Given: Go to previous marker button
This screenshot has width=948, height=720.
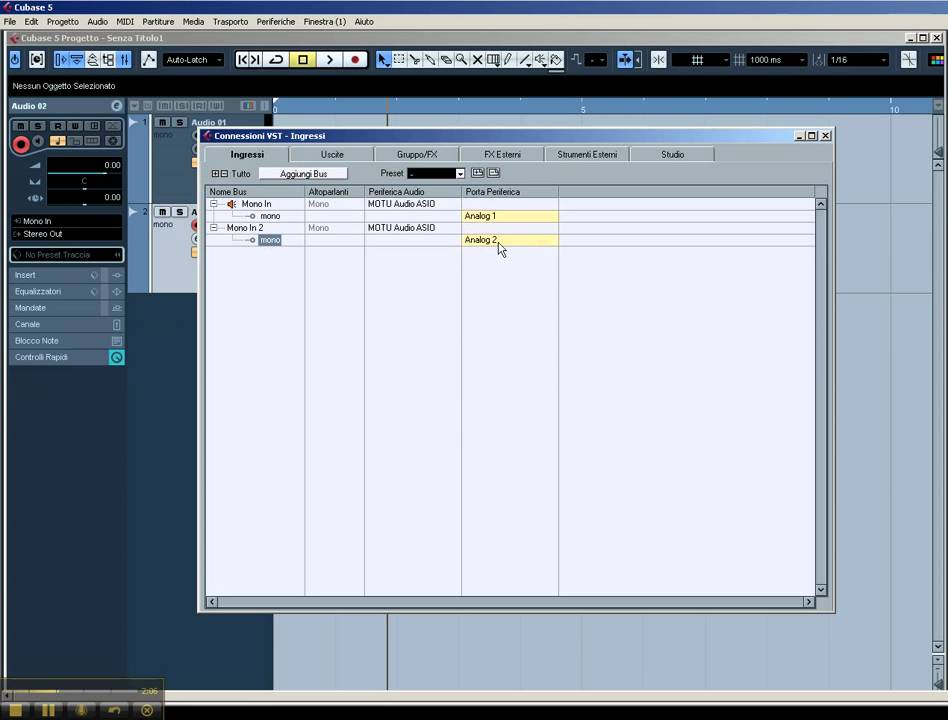Looking at the screenshot, I should pyautogui.click(x=242, y=59).
